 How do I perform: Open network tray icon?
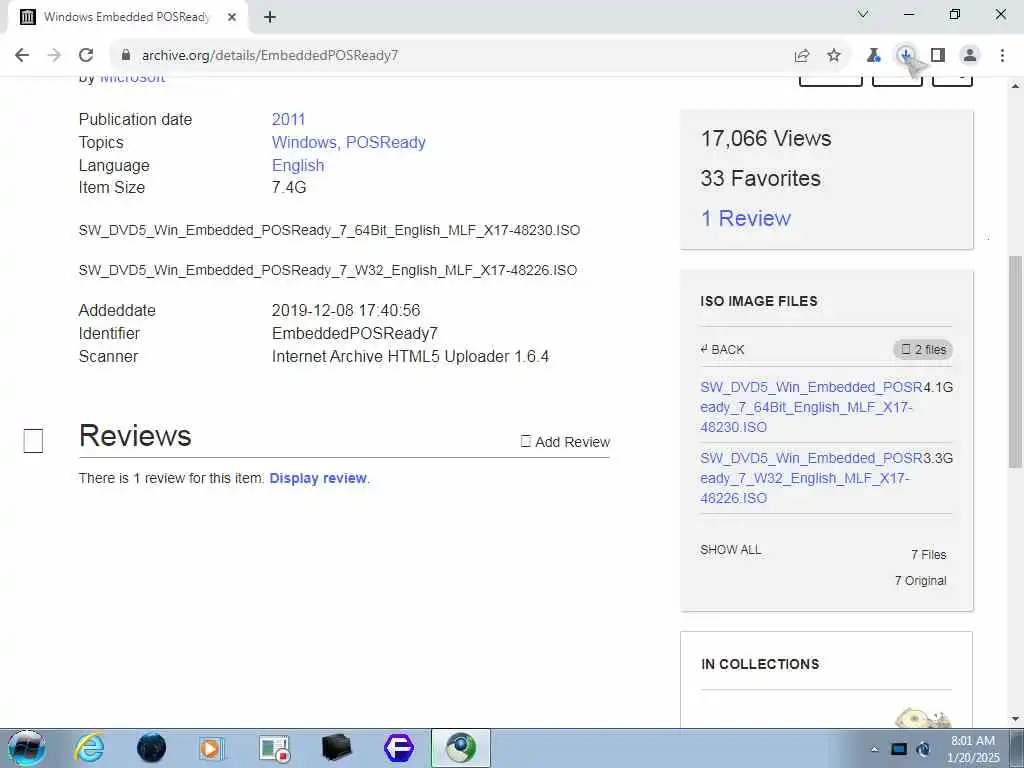[x=899, y=749]
